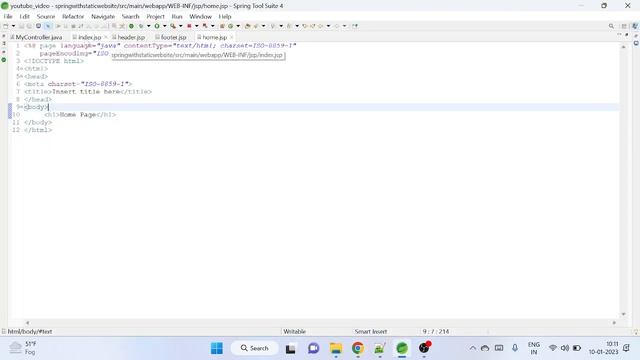
Task: Open the Help menu
Action: click(x=225, y=16)
